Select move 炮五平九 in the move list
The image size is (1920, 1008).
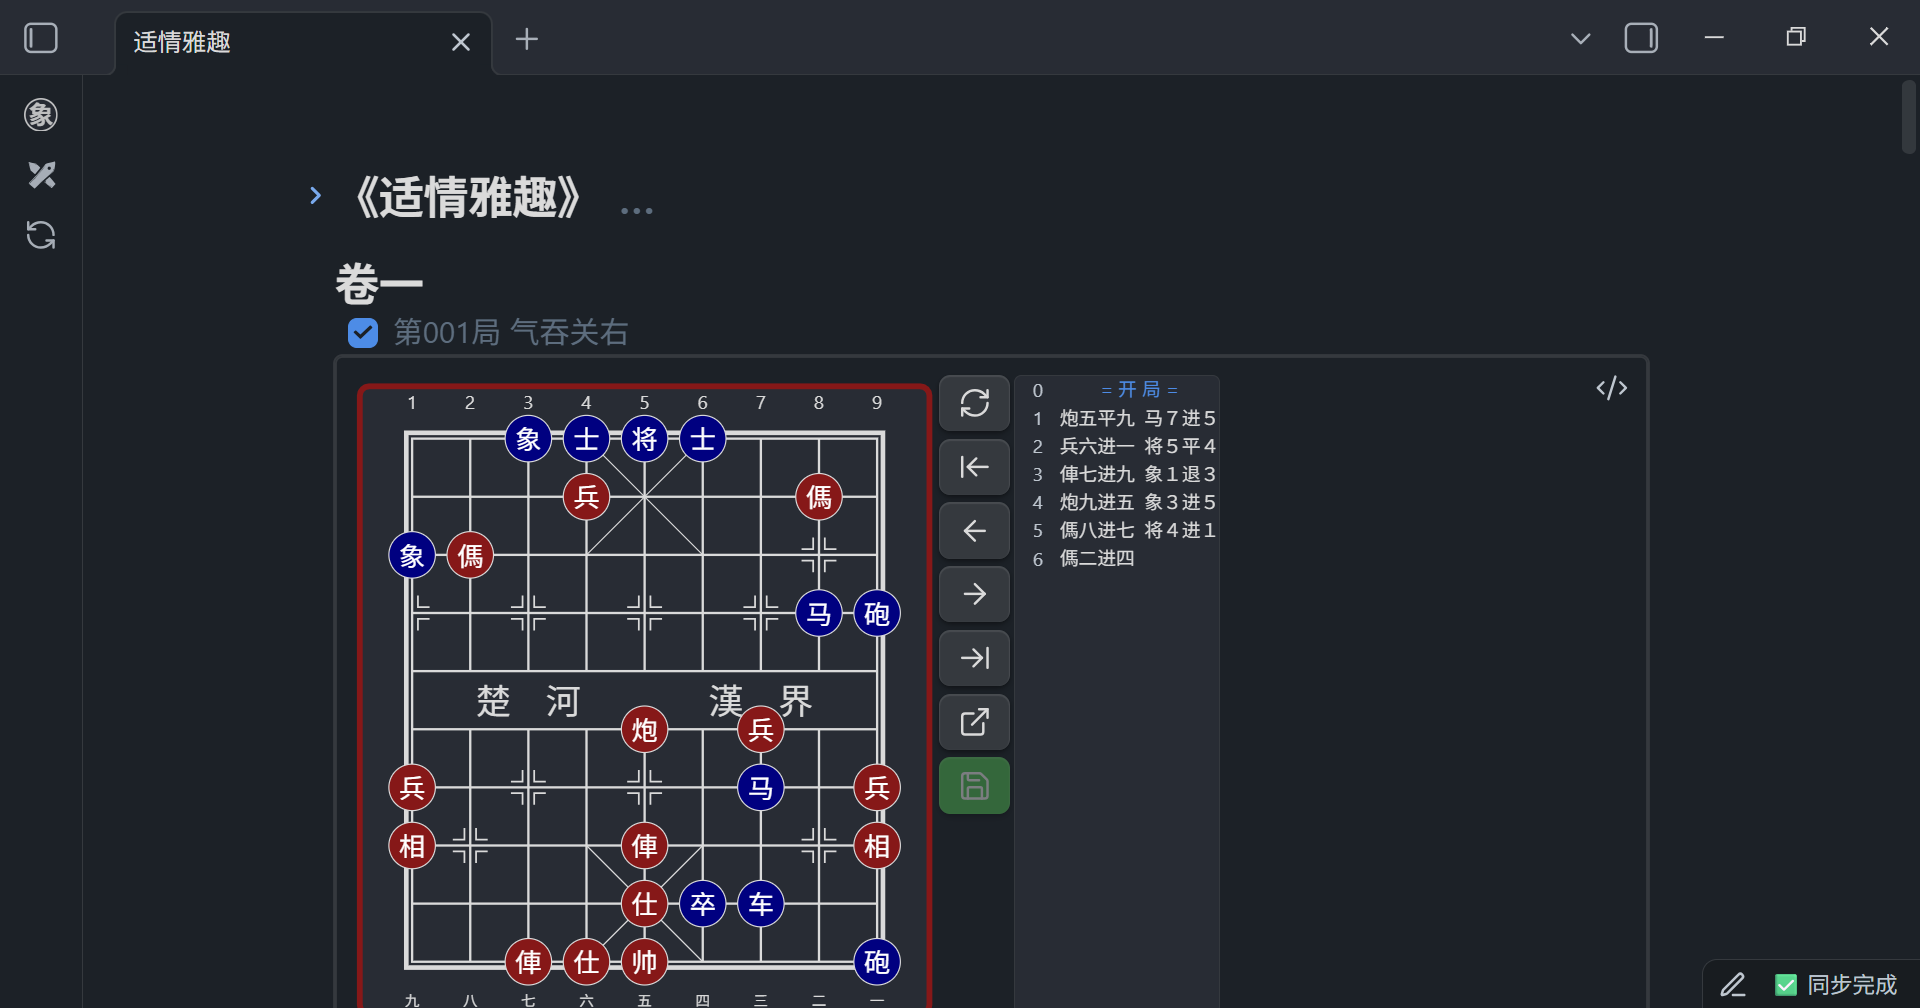coord(1096,418)
